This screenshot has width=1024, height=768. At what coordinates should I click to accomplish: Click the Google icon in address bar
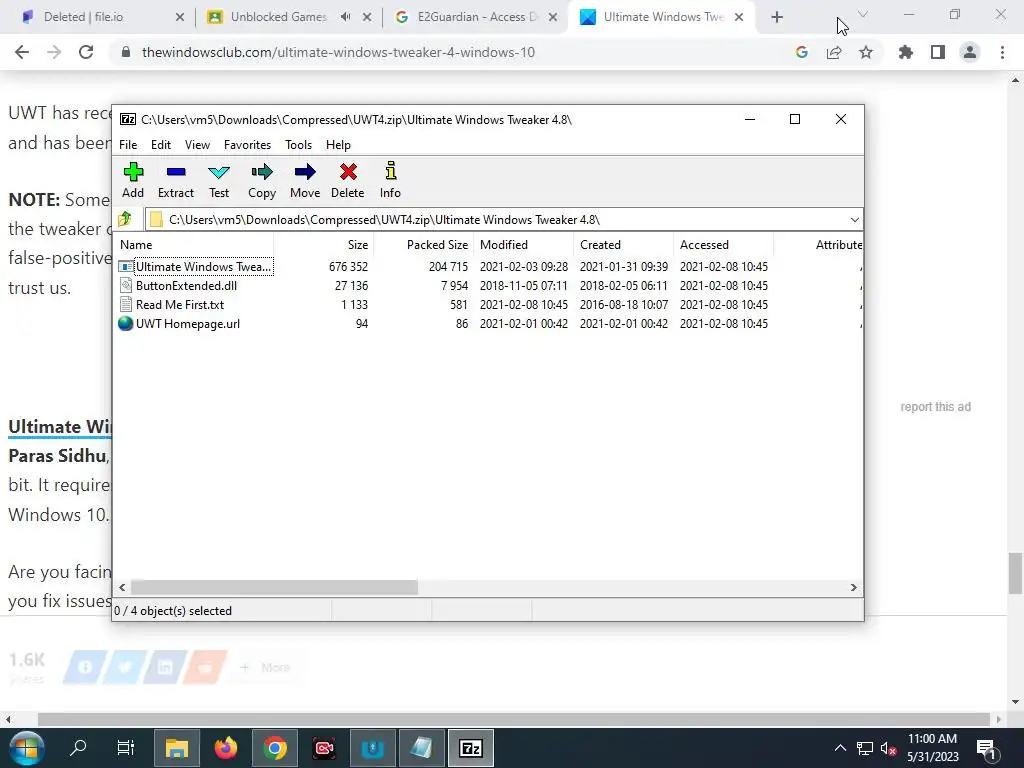click(802, 52)
